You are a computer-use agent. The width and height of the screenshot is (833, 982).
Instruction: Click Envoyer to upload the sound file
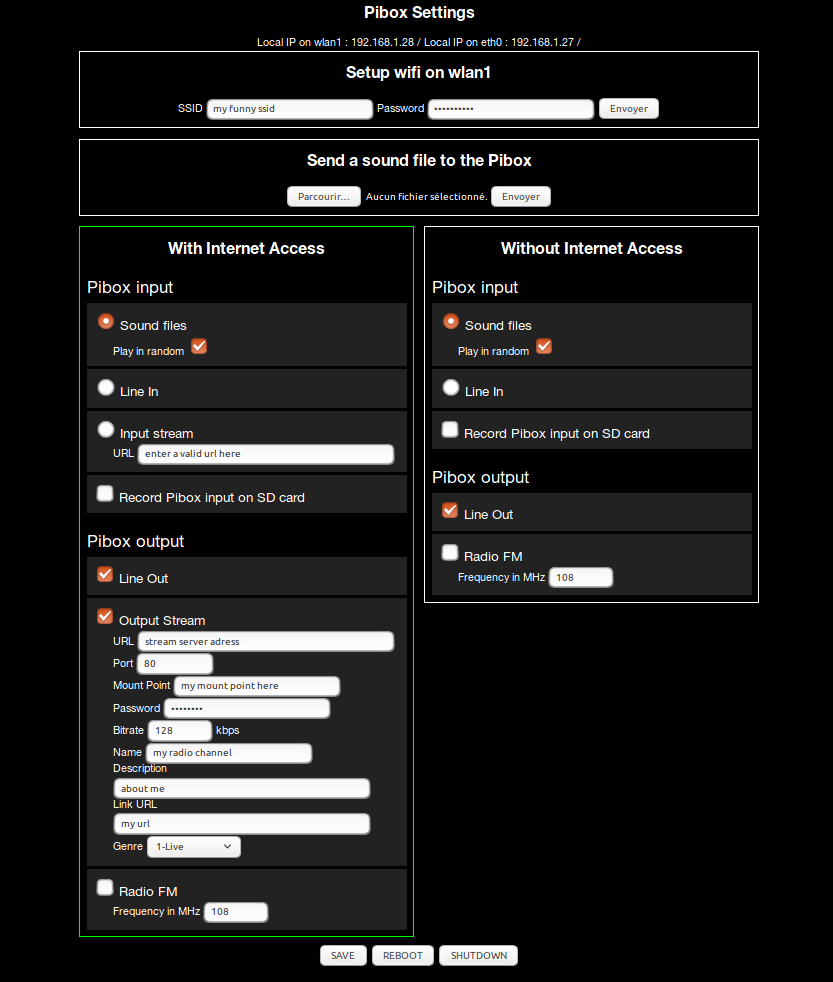point(520,197)
